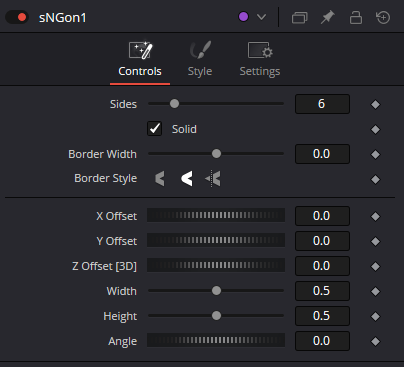Click the Angle thumbwheel
The width and height of the screenshot is (404, 367).
click(x=216, y=340)
